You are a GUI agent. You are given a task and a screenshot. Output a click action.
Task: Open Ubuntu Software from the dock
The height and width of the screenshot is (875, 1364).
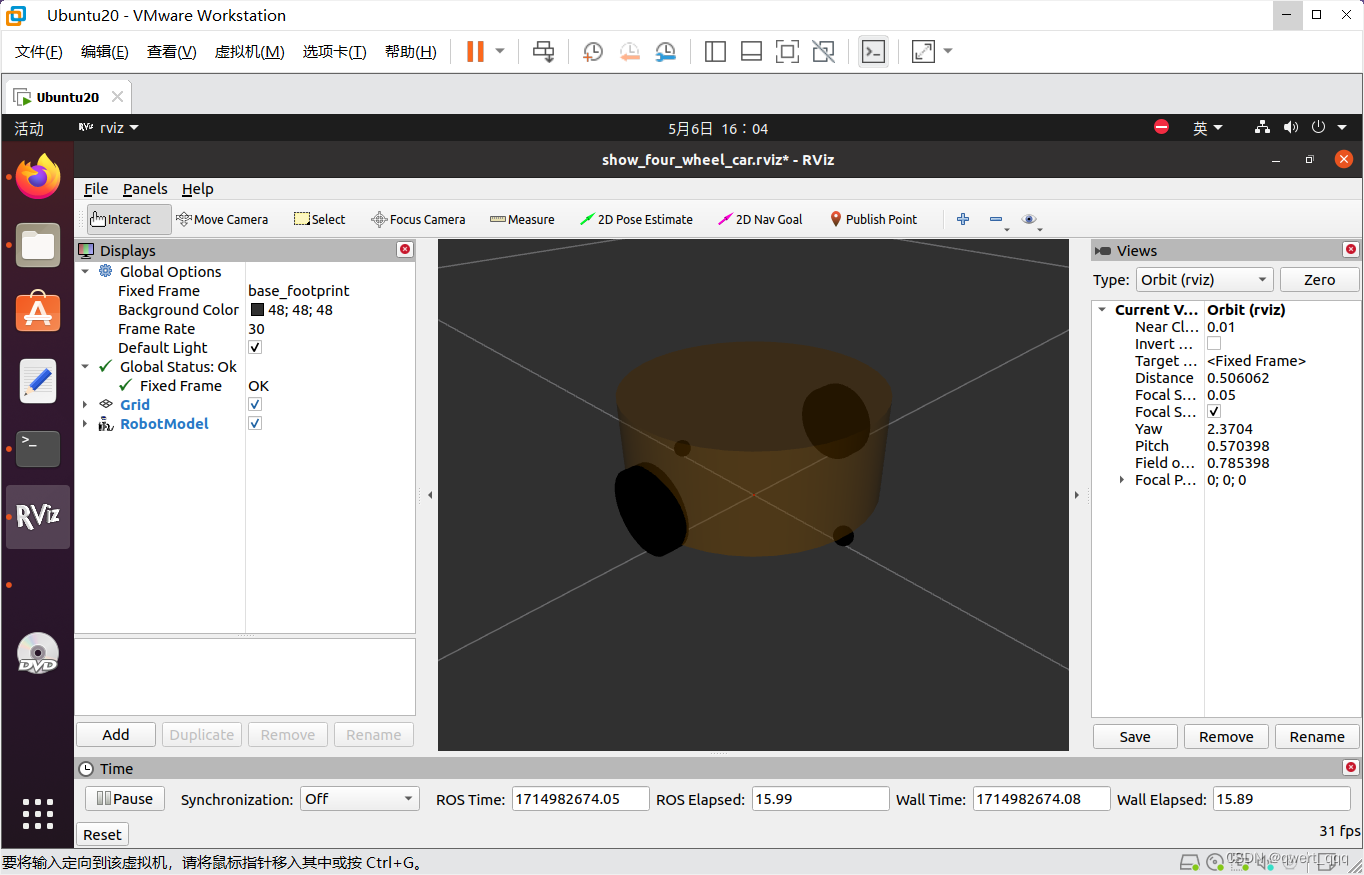[x=38, y=313]
